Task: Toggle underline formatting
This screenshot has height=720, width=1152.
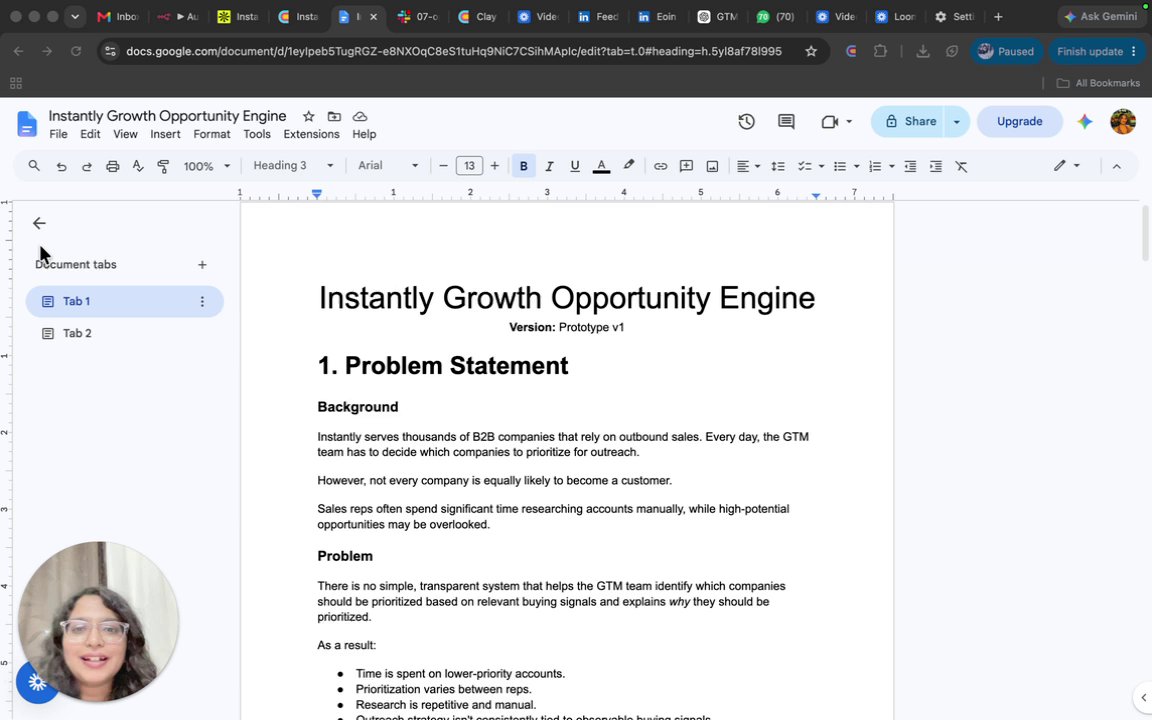Action: [575, 166]
